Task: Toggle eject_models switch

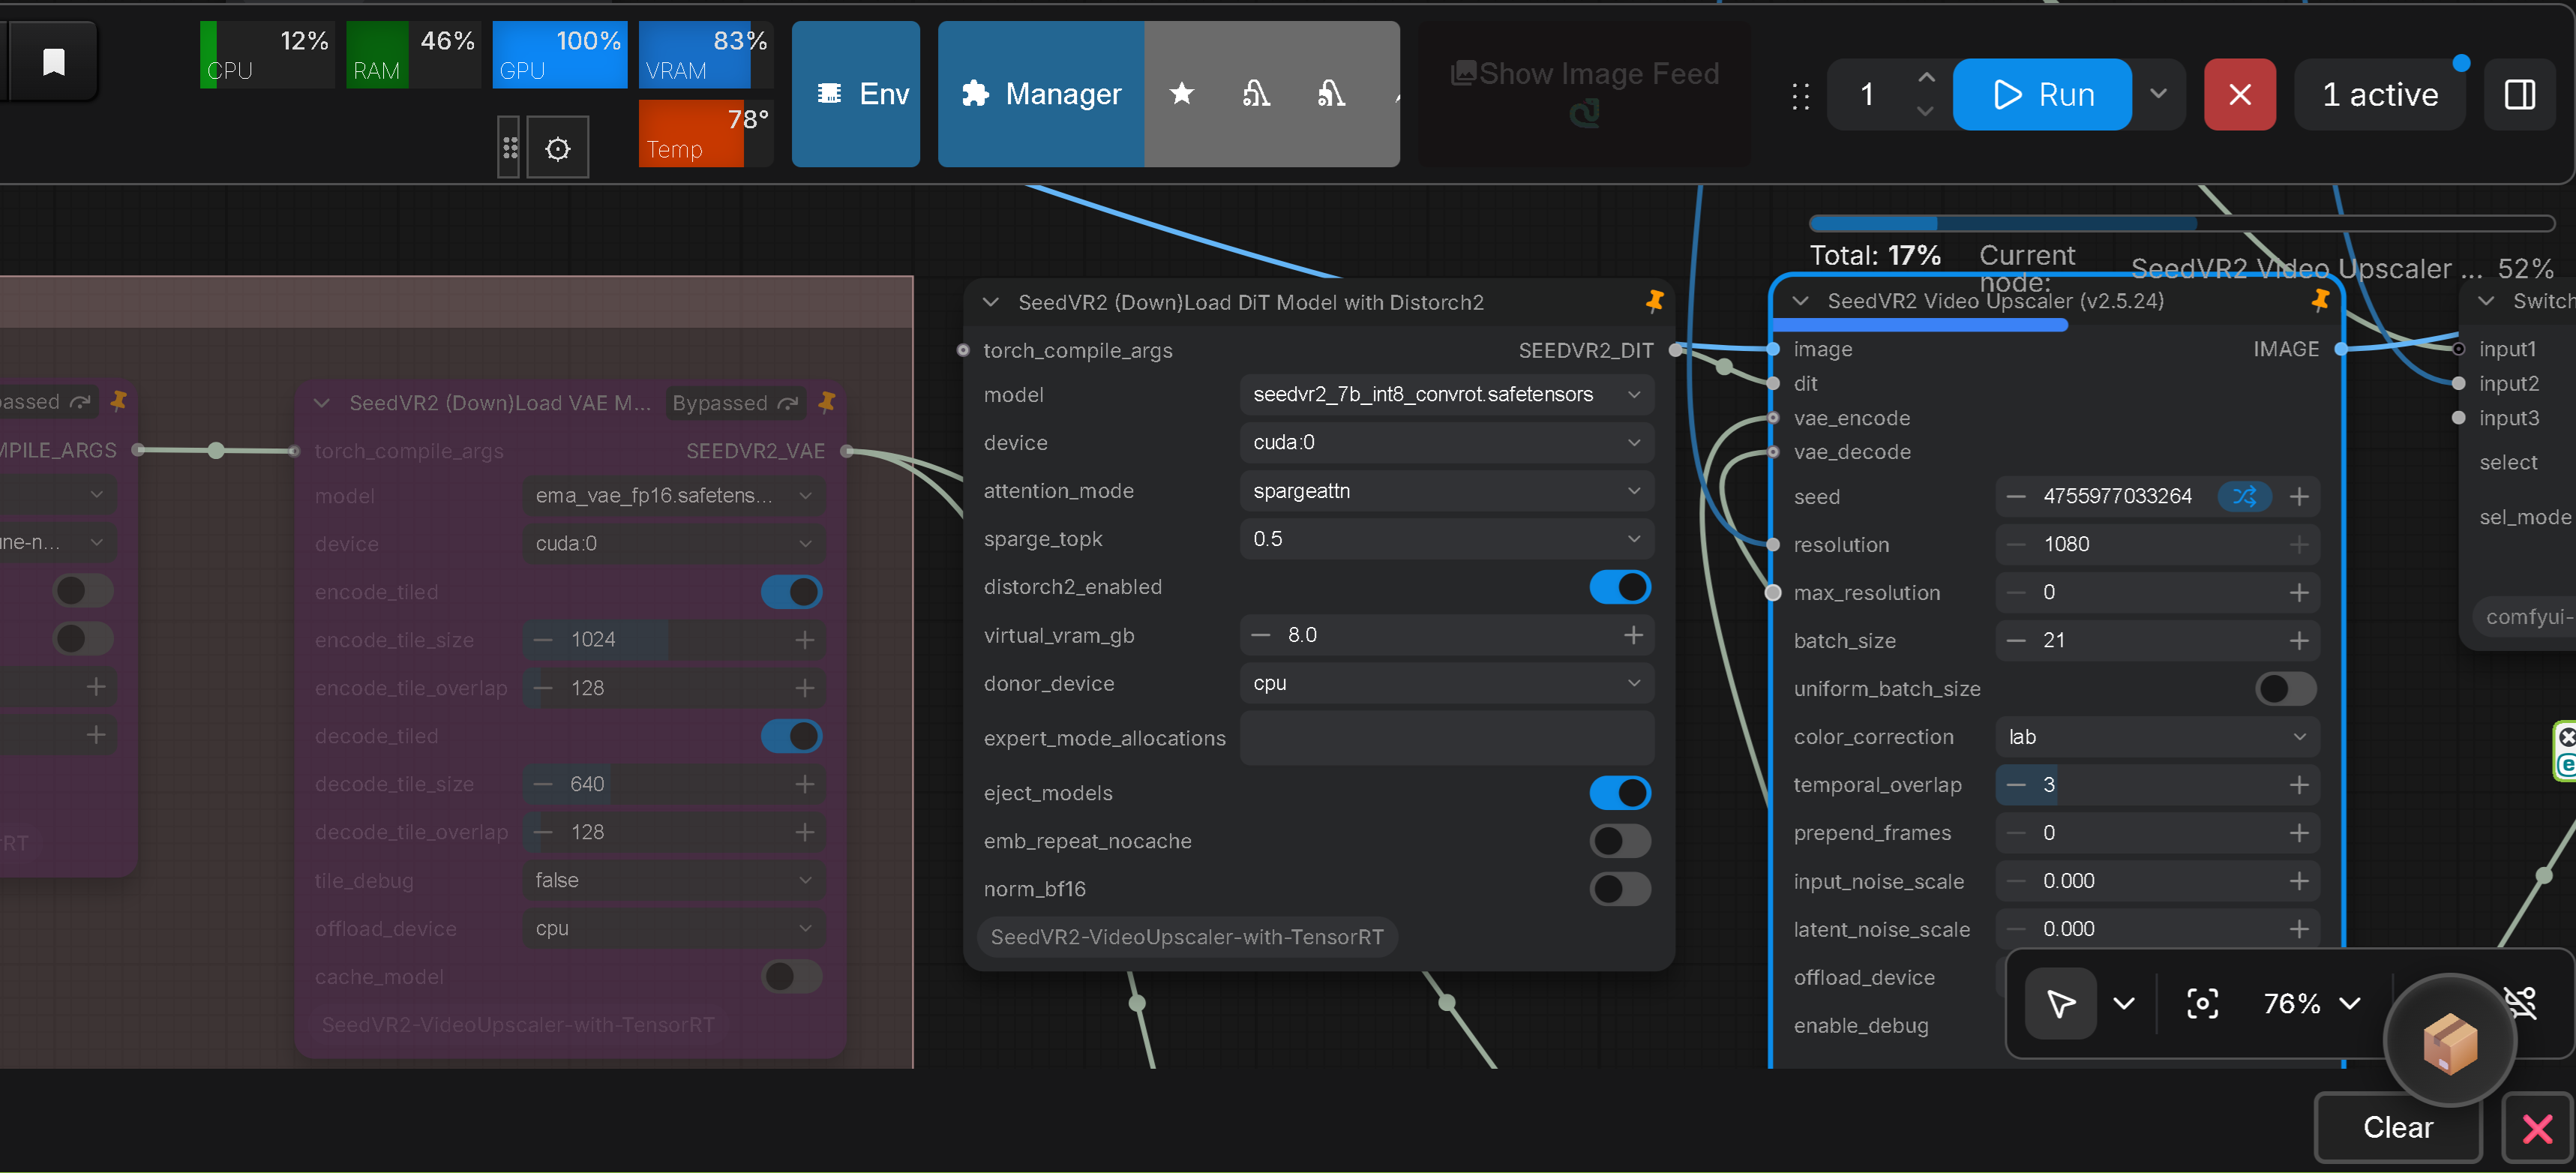Action: tap(1620, 793)
